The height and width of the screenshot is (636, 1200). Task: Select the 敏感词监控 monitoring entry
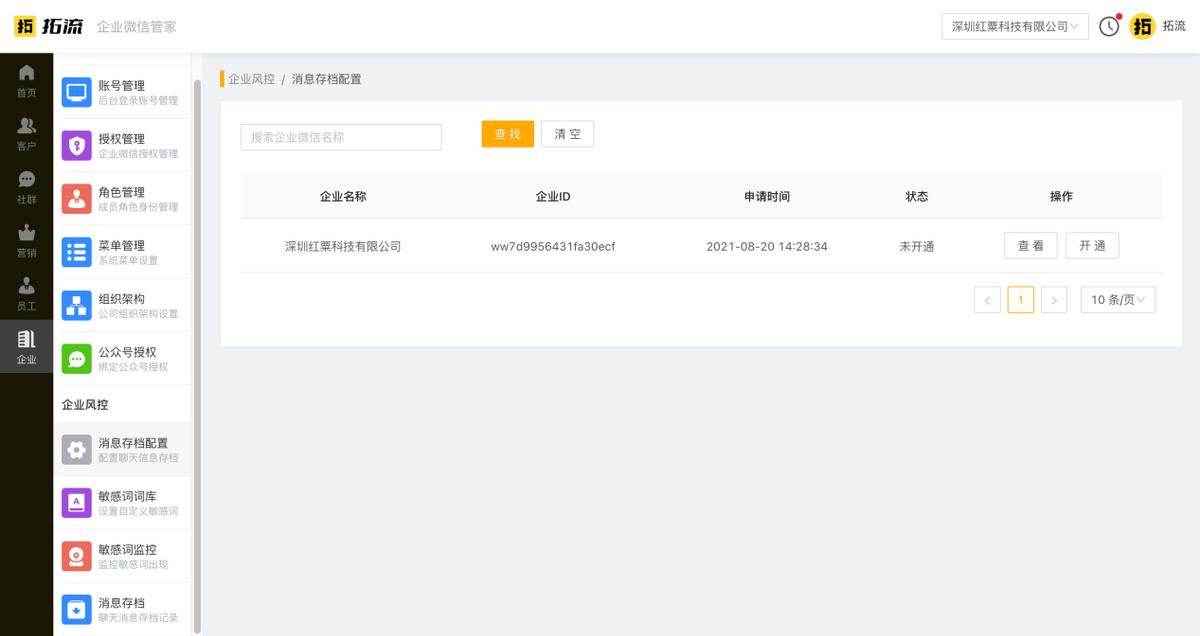120,555
